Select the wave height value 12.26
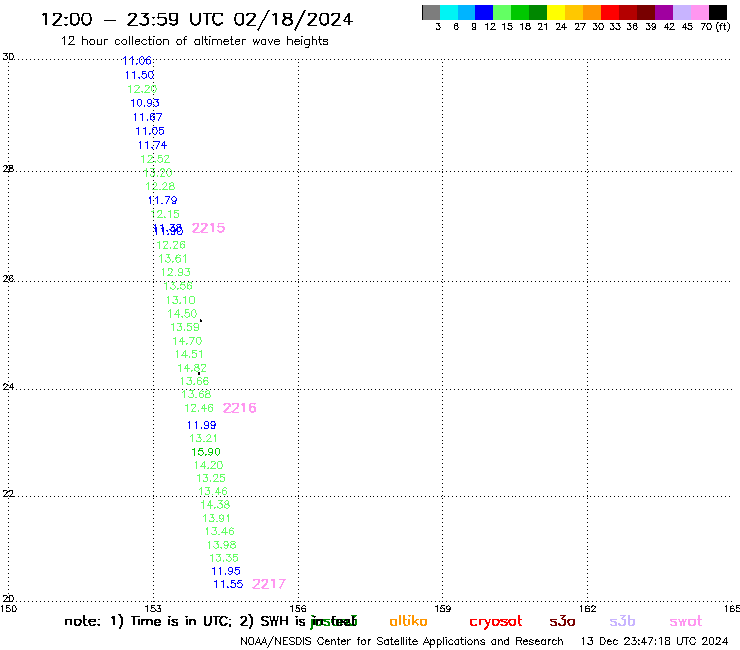Screen dimensions: 740x650 [171, 245]
